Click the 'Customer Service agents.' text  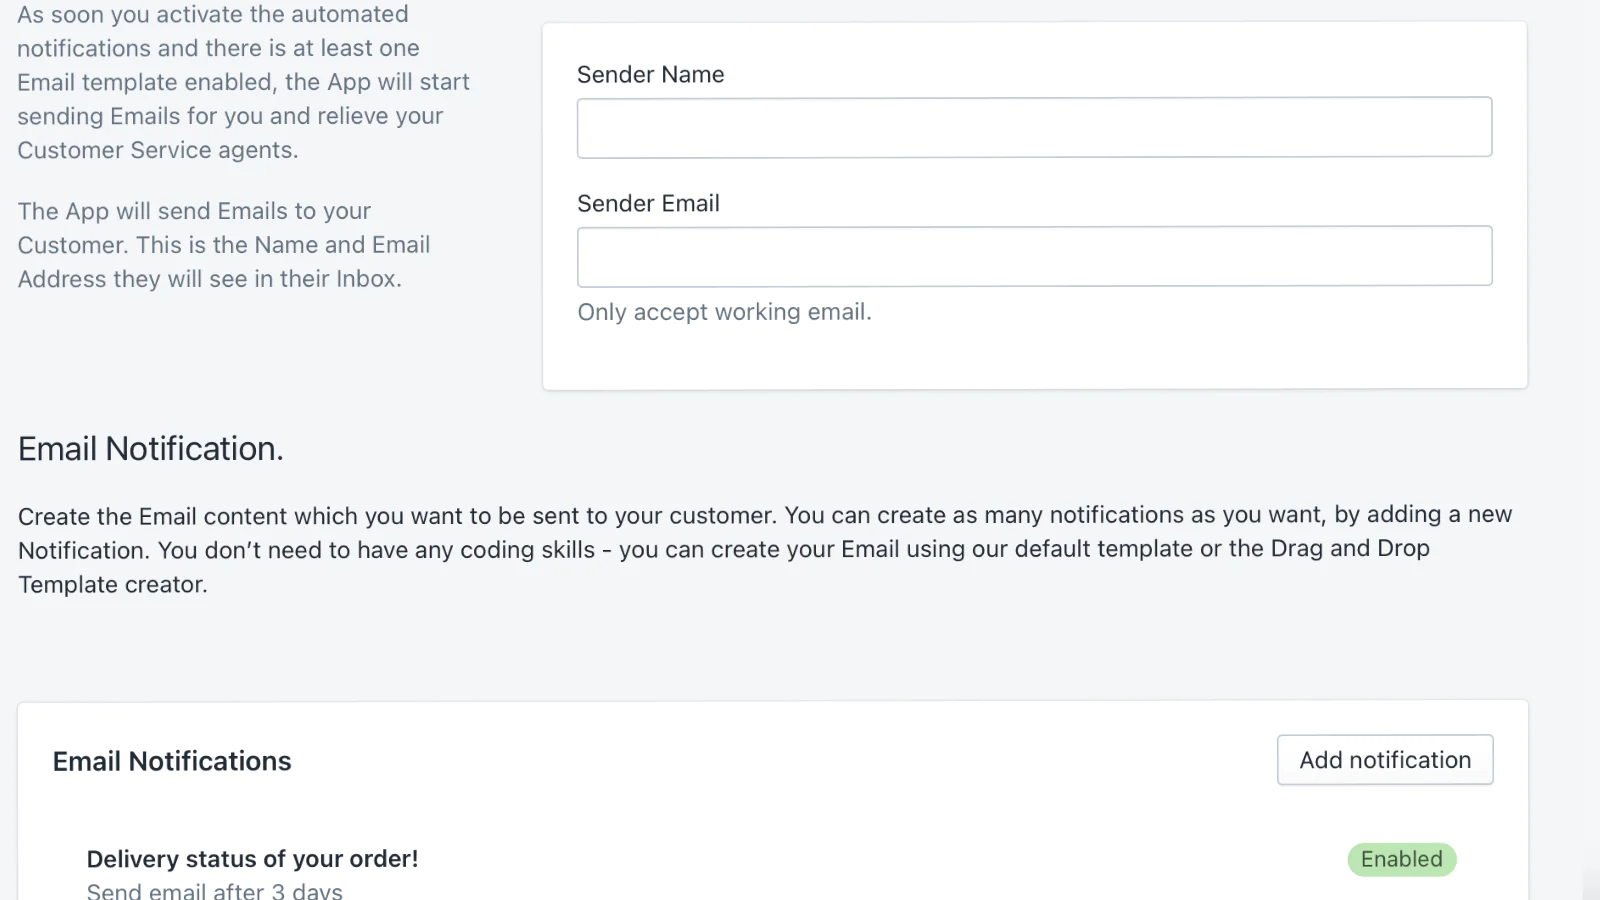[x=157, y=150]
